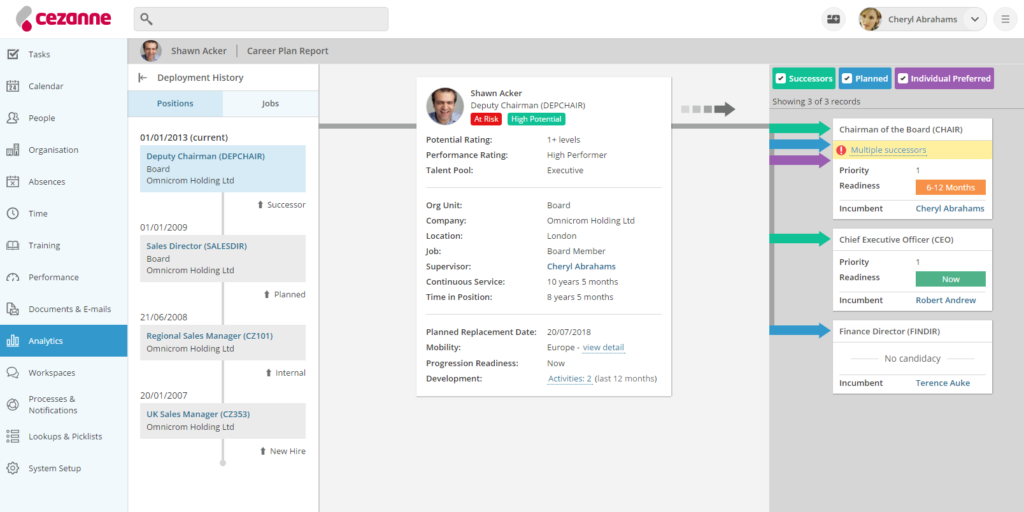Open the Time clock icon
1024x512 pixels.
[x=12, y=214]
